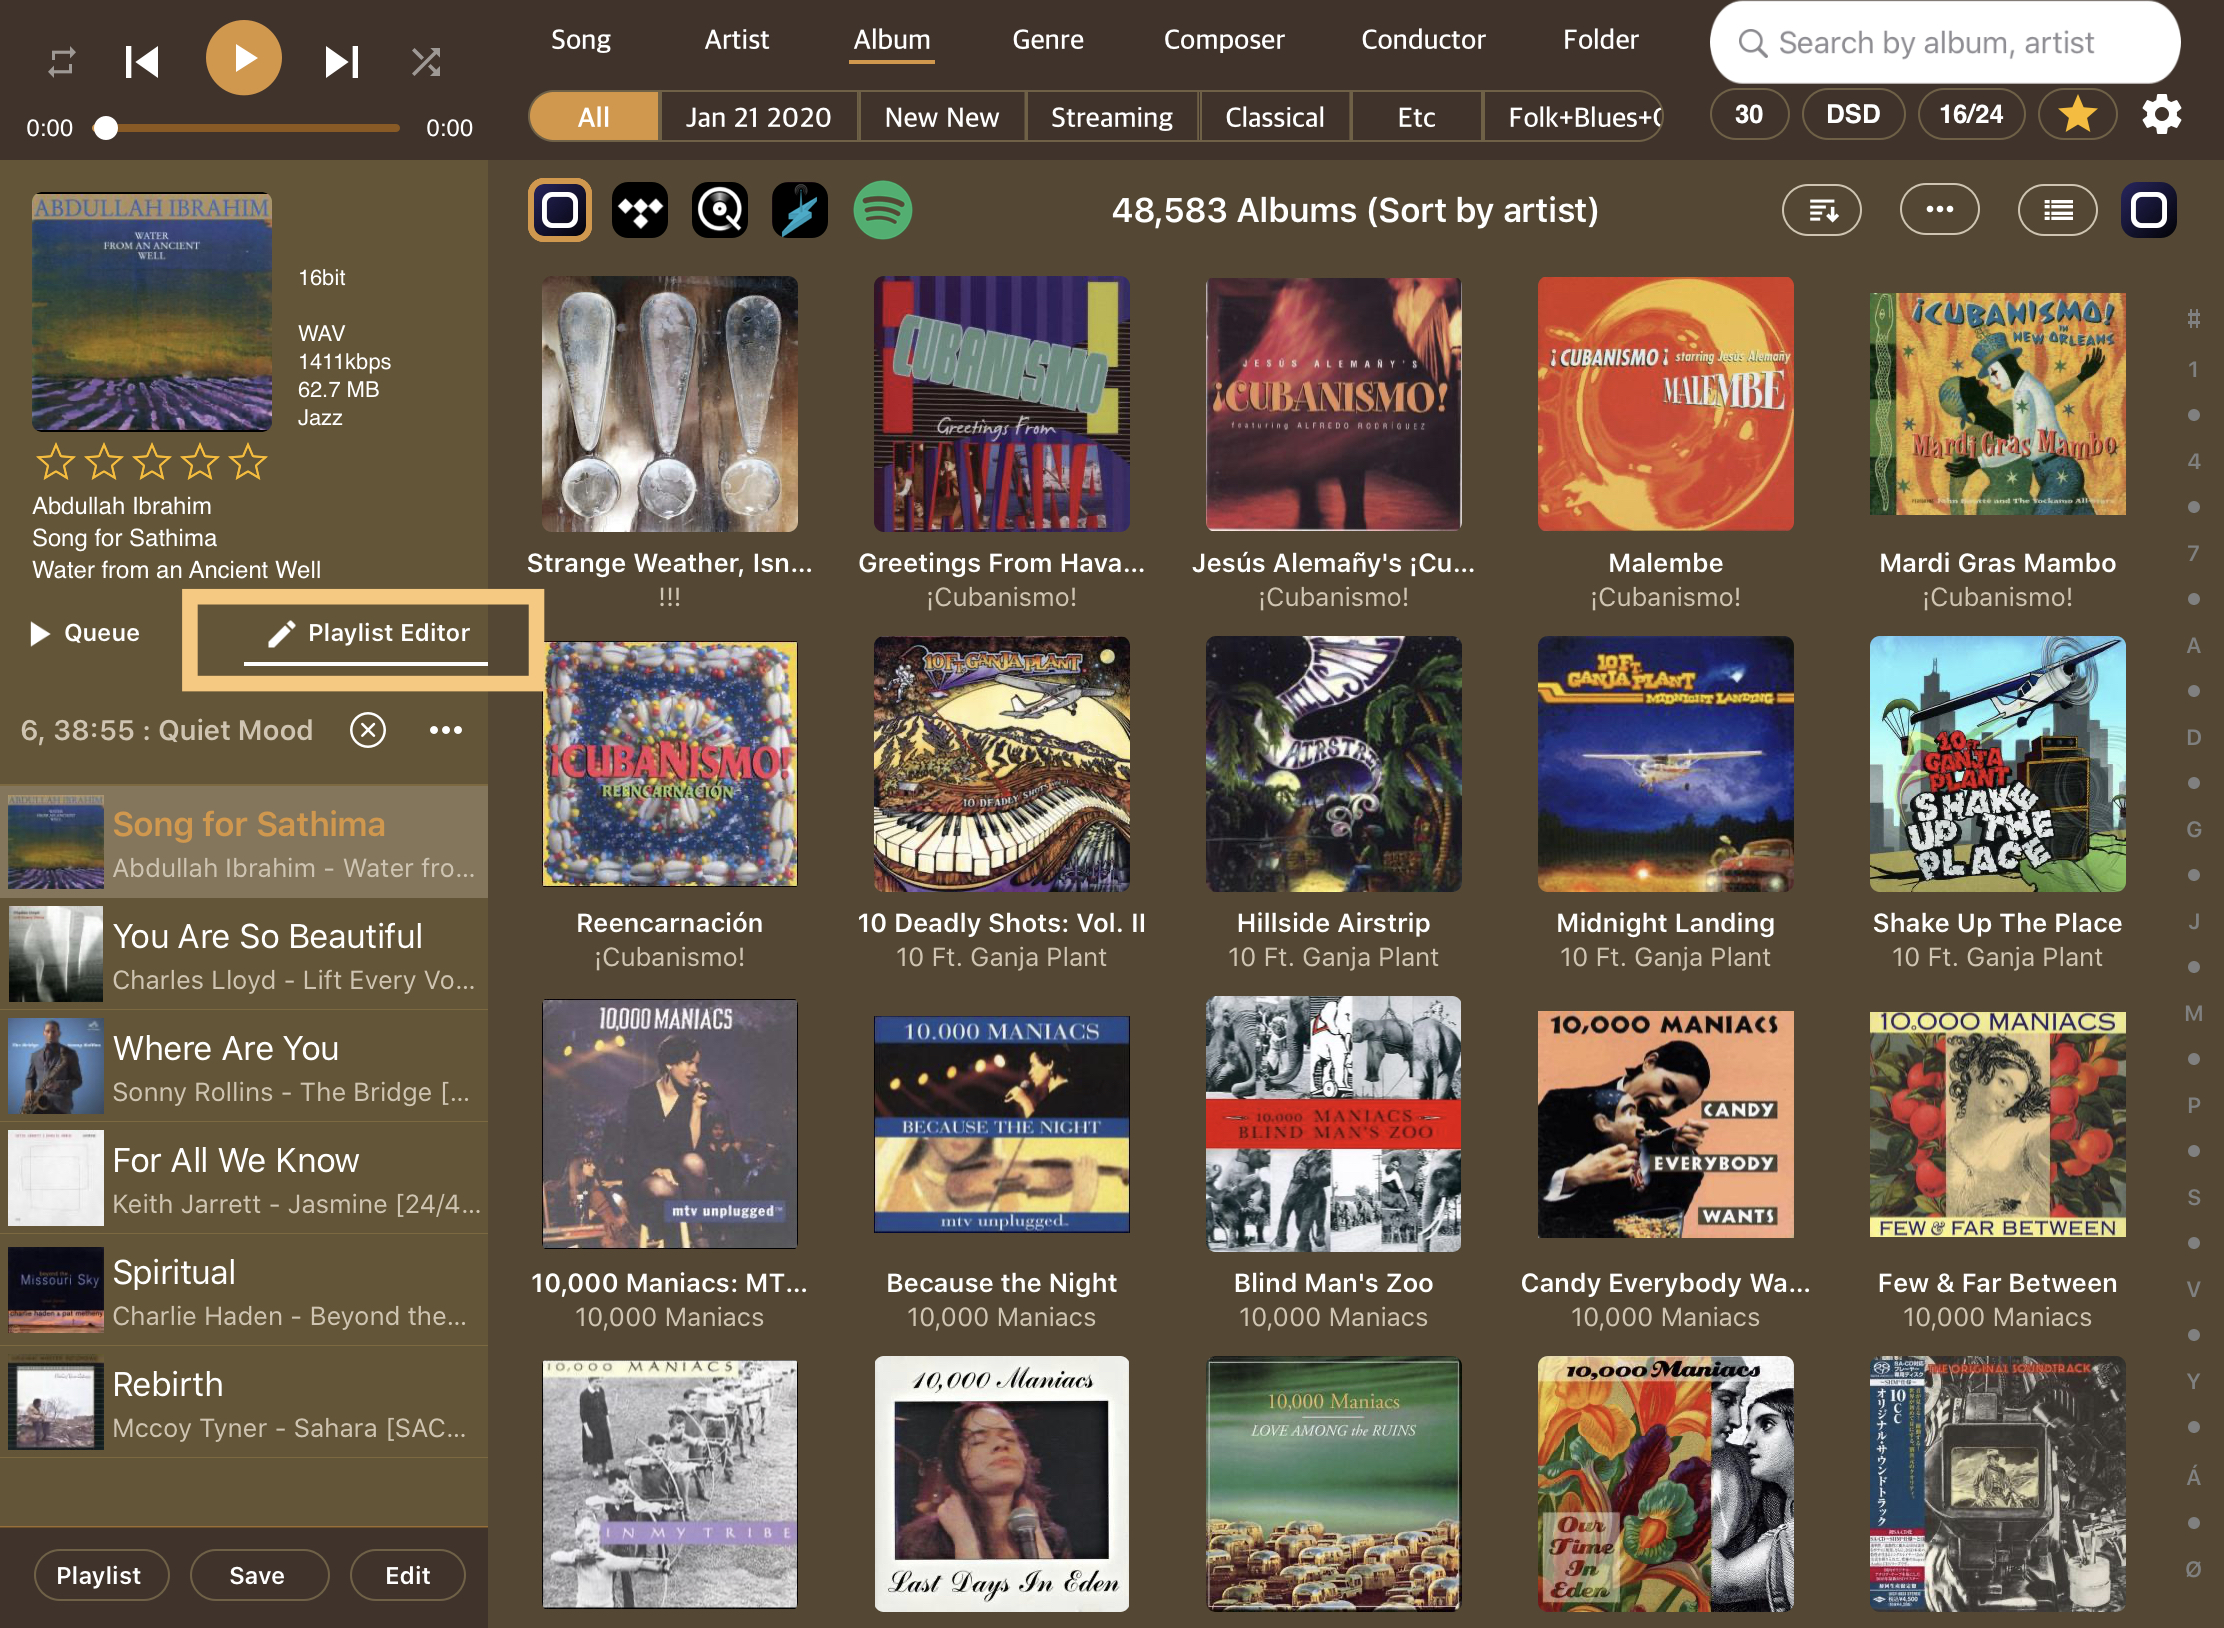Jump to letter M in index
The height and width of the screenshot is (1628, 2224).
(x=2194, y=1013)
